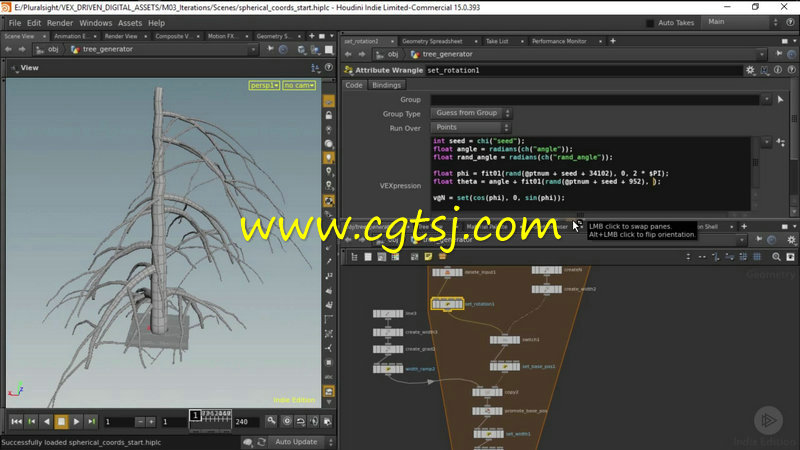This screenshot has width=800, height=450.
Task: Click the obj path segment in scene view
Action: click(53, 49)
